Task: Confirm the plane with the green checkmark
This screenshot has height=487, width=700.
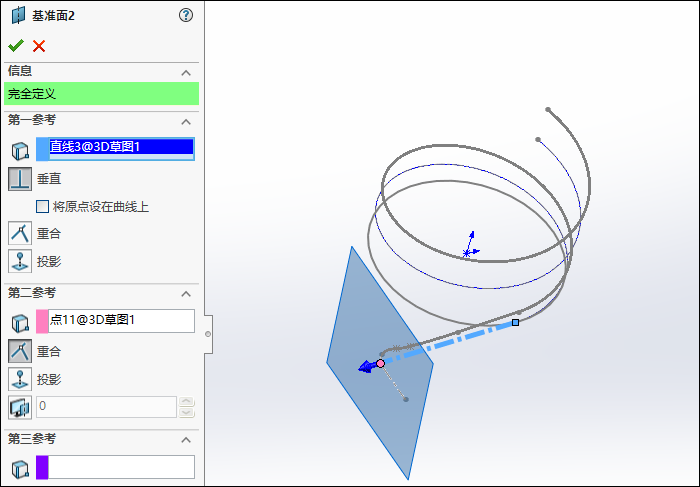Action: [x=15, y=45]
